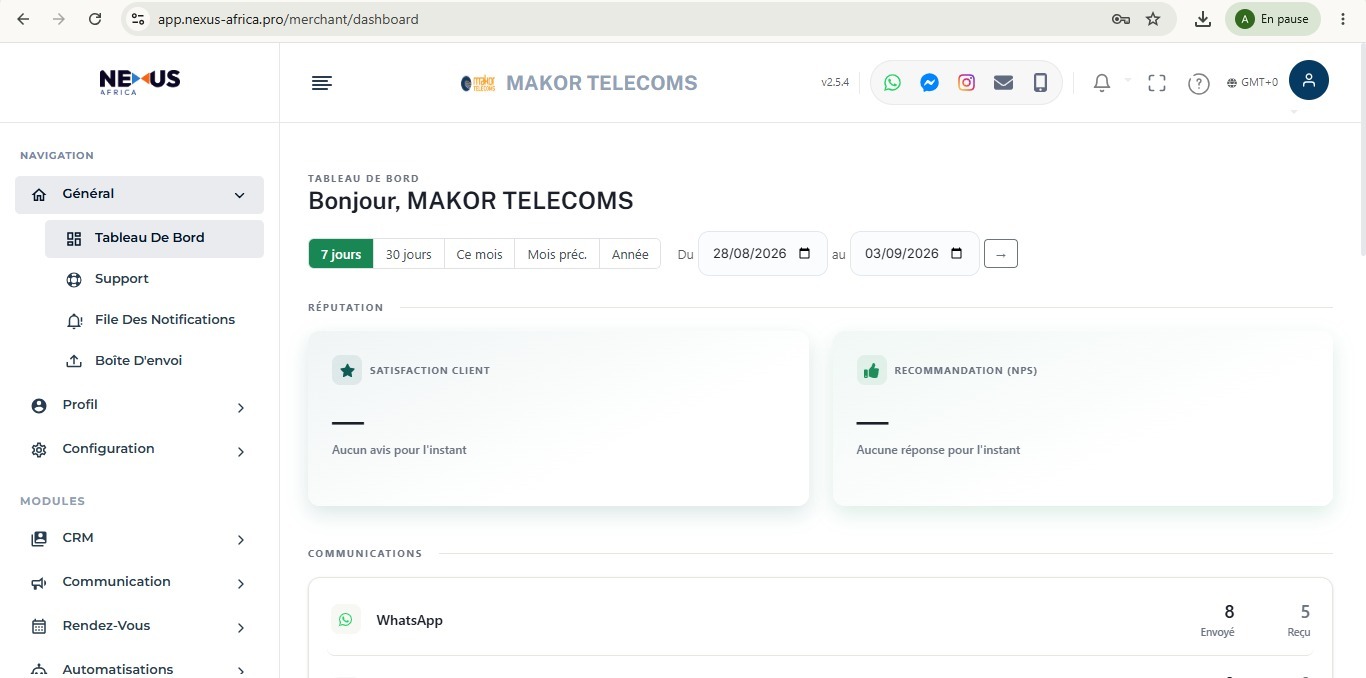The image size is (1366, 678).
Task: Open the user account avatar menu
Action: (1308, 80)
